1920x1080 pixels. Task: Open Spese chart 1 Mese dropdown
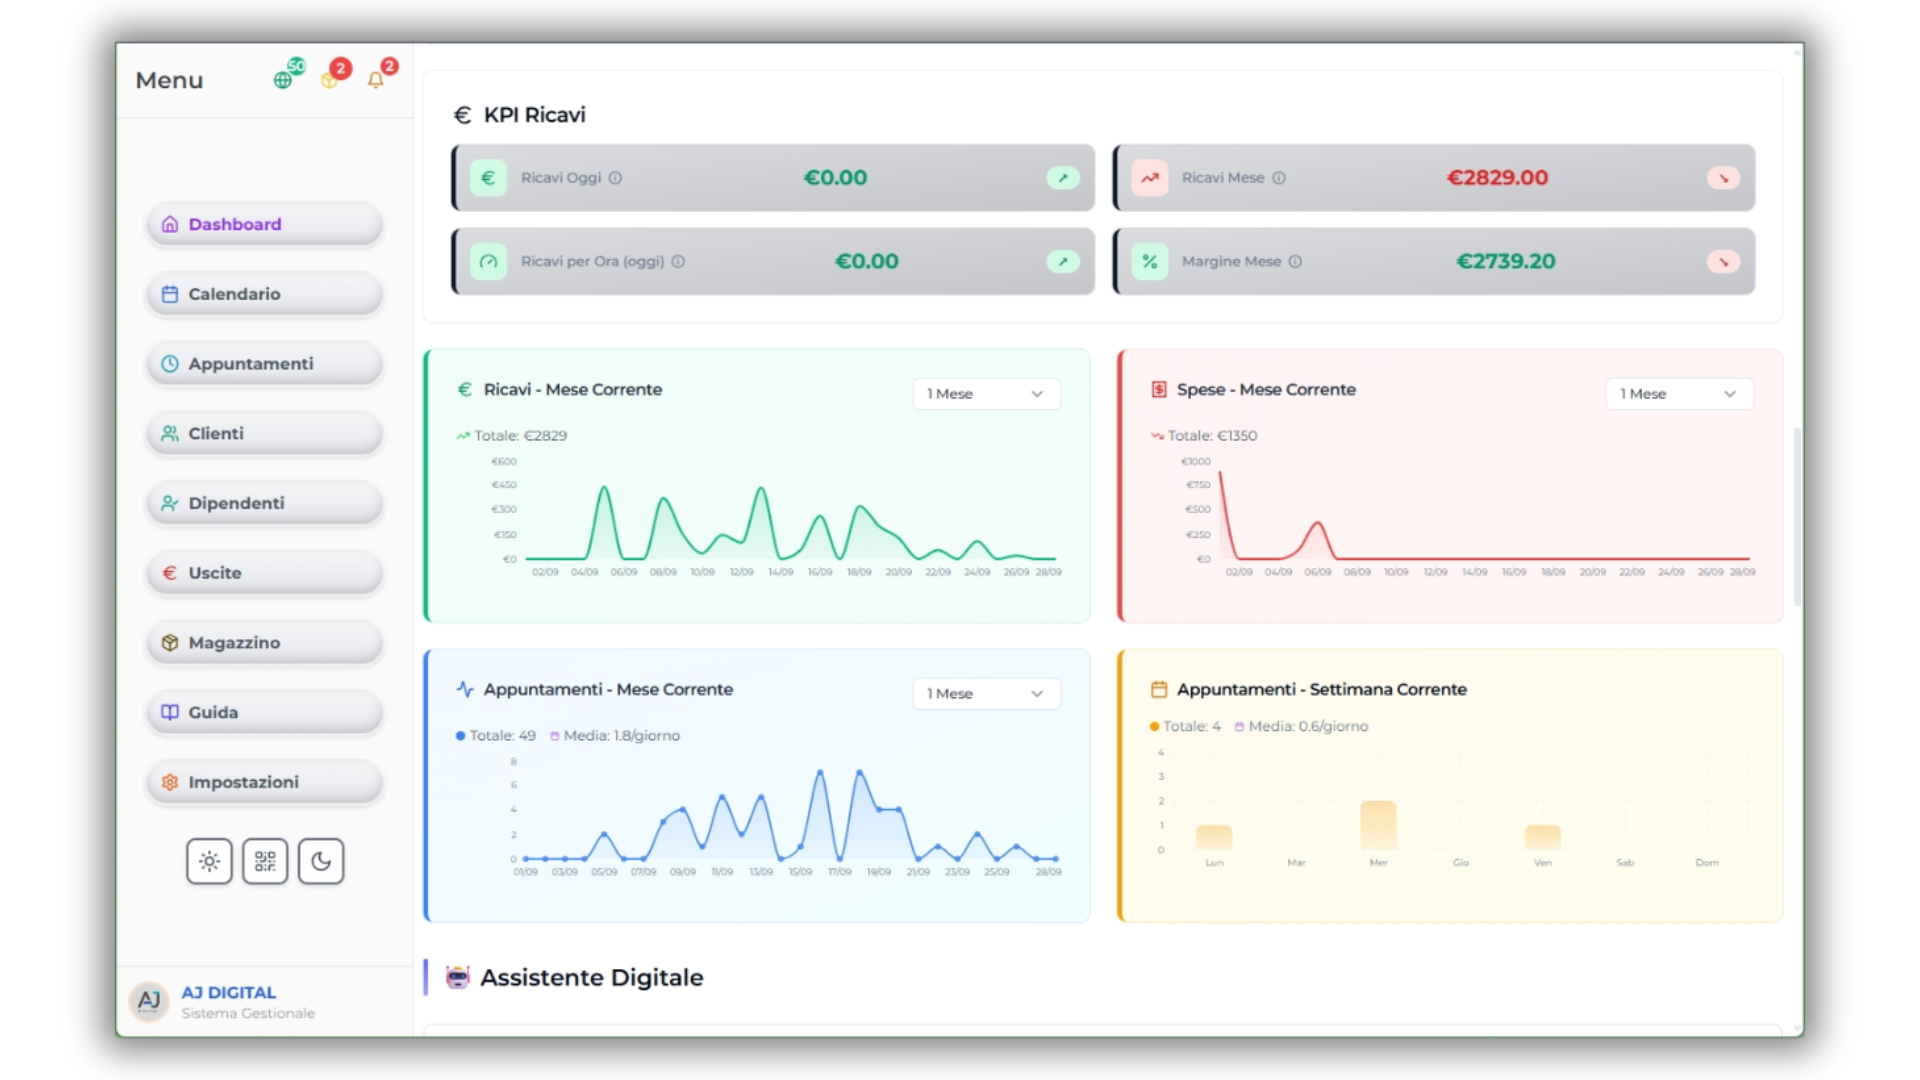pyautogui.click(x=1679, y=394)
